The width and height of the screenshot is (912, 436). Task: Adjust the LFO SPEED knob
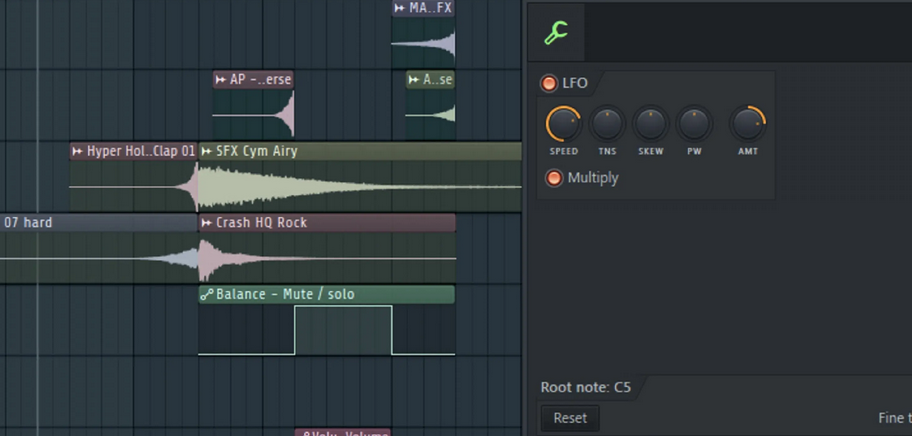click(564, 124)
